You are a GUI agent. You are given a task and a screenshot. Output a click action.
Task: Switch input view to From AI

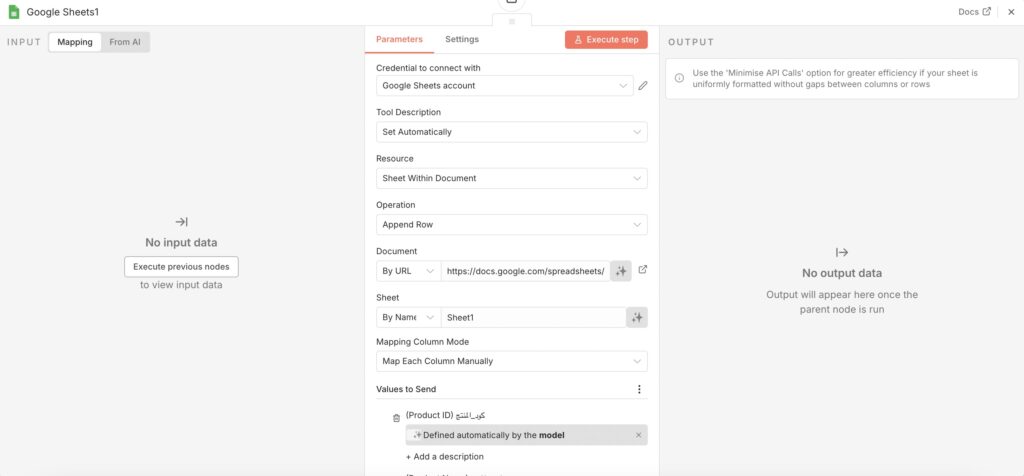click(125, 42)
